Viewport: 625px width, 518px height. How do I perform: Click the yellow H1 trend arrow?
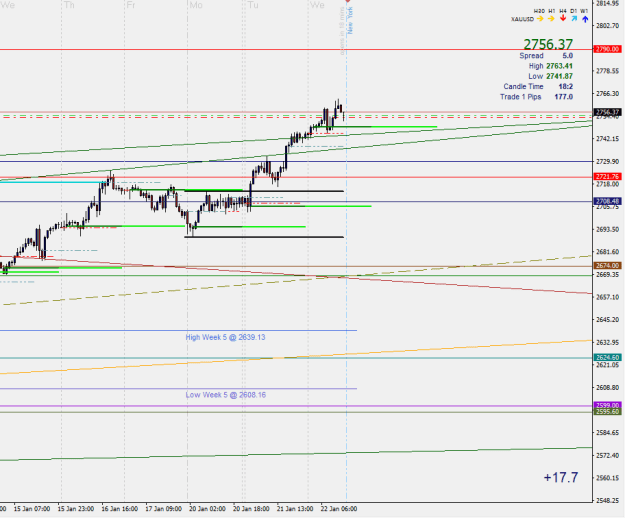pos(551,19)
